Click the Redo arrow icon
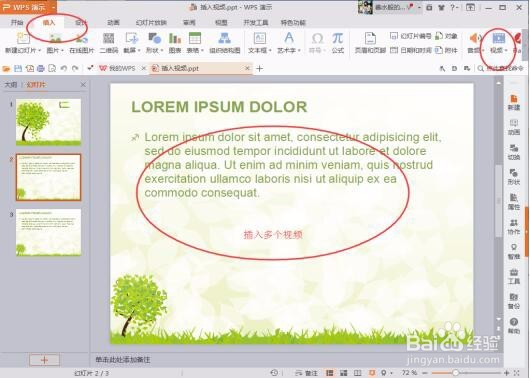 [x=75, y=69]
